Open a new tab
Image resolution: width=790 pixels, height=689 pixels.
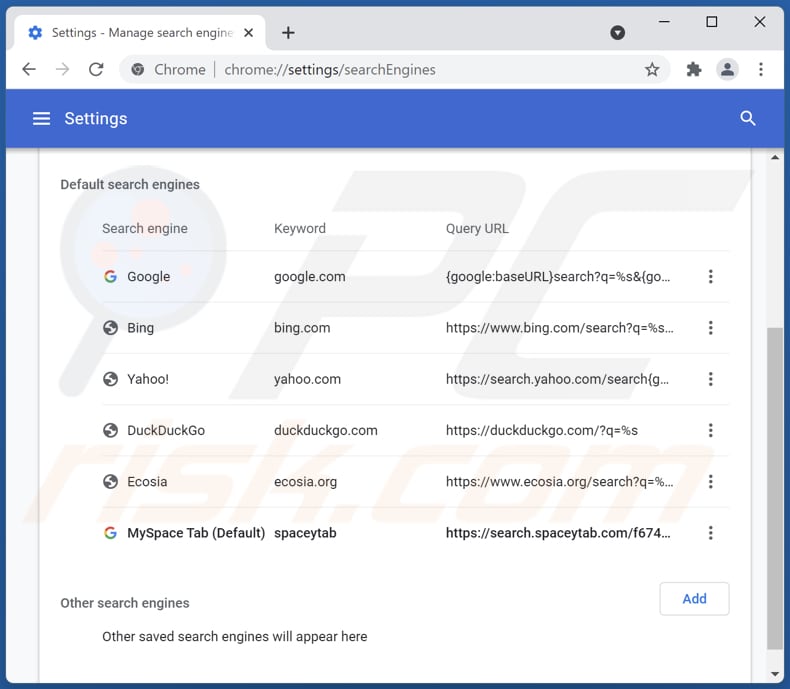pos(288,33)
